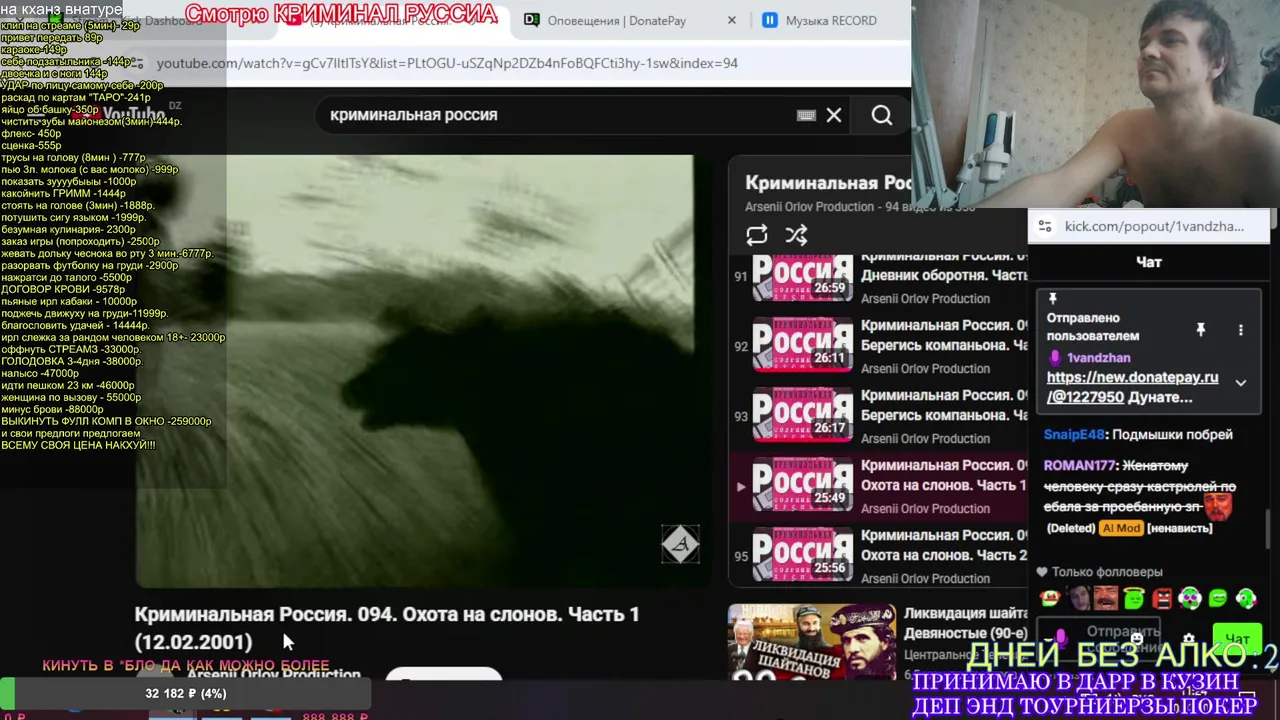Click the Музыка RECORD tab pause favicon

coord(770,20)
